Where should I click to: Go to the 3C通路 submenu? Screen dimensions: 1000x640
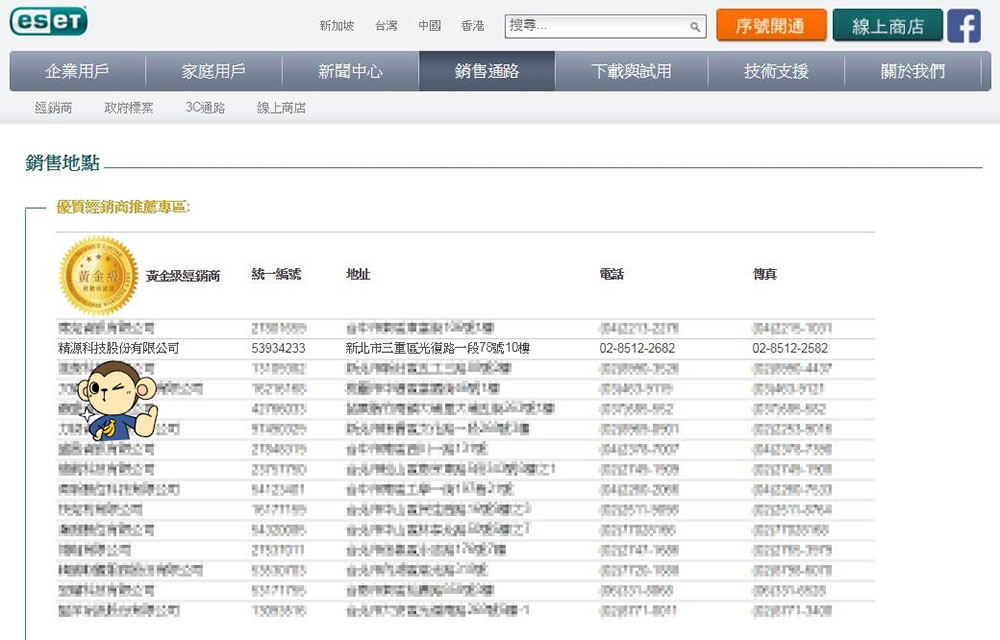point(205,108)
